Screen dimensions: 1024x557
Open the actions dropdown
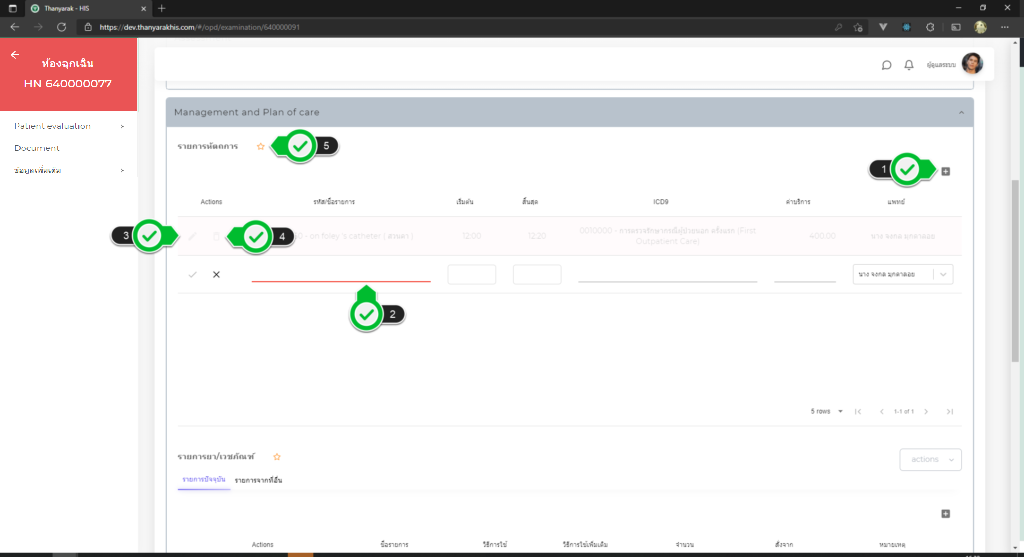click(x=930, y=459)
